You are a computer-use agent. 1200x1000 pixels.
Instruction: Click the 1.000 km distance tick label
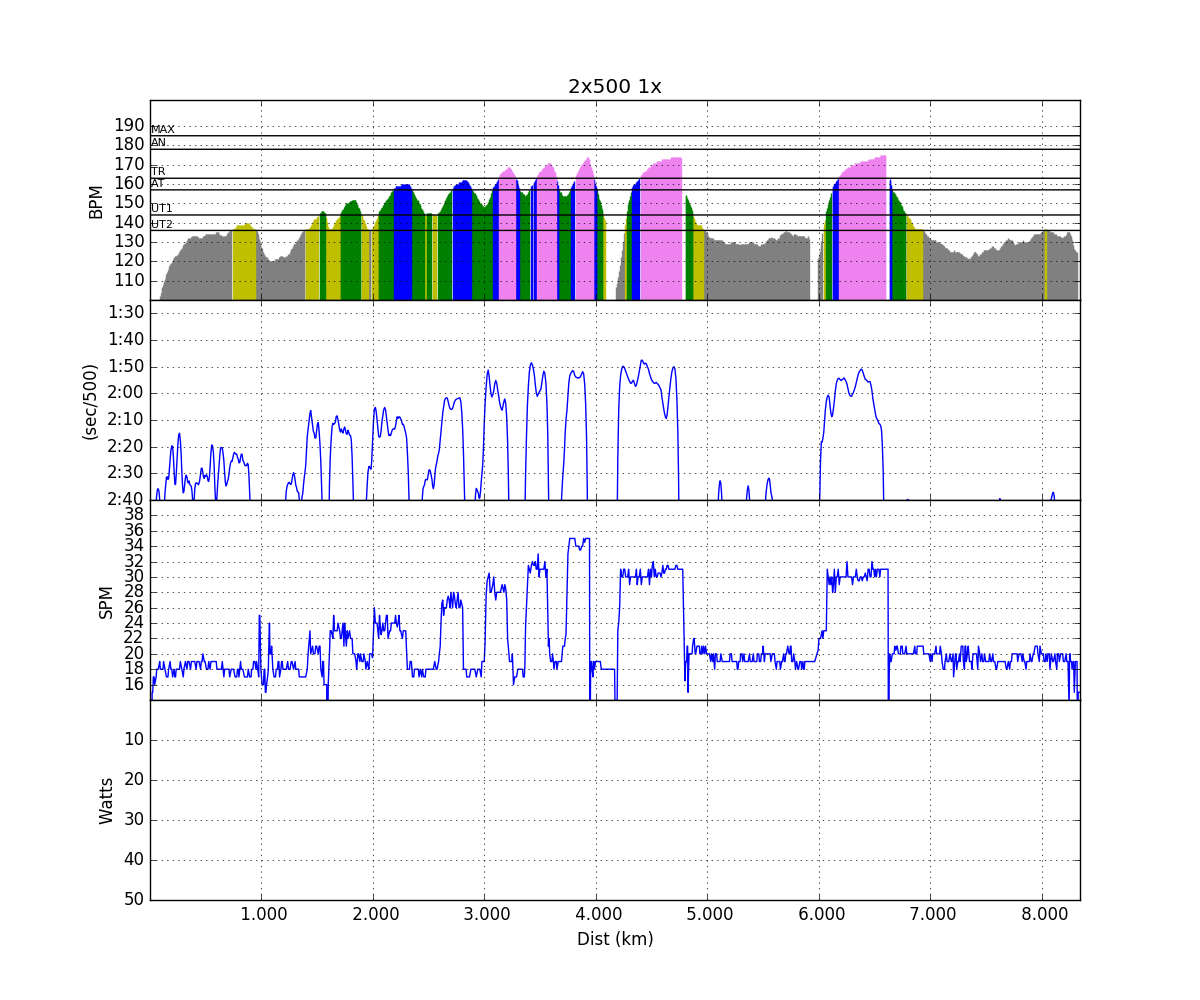[261, 914]
